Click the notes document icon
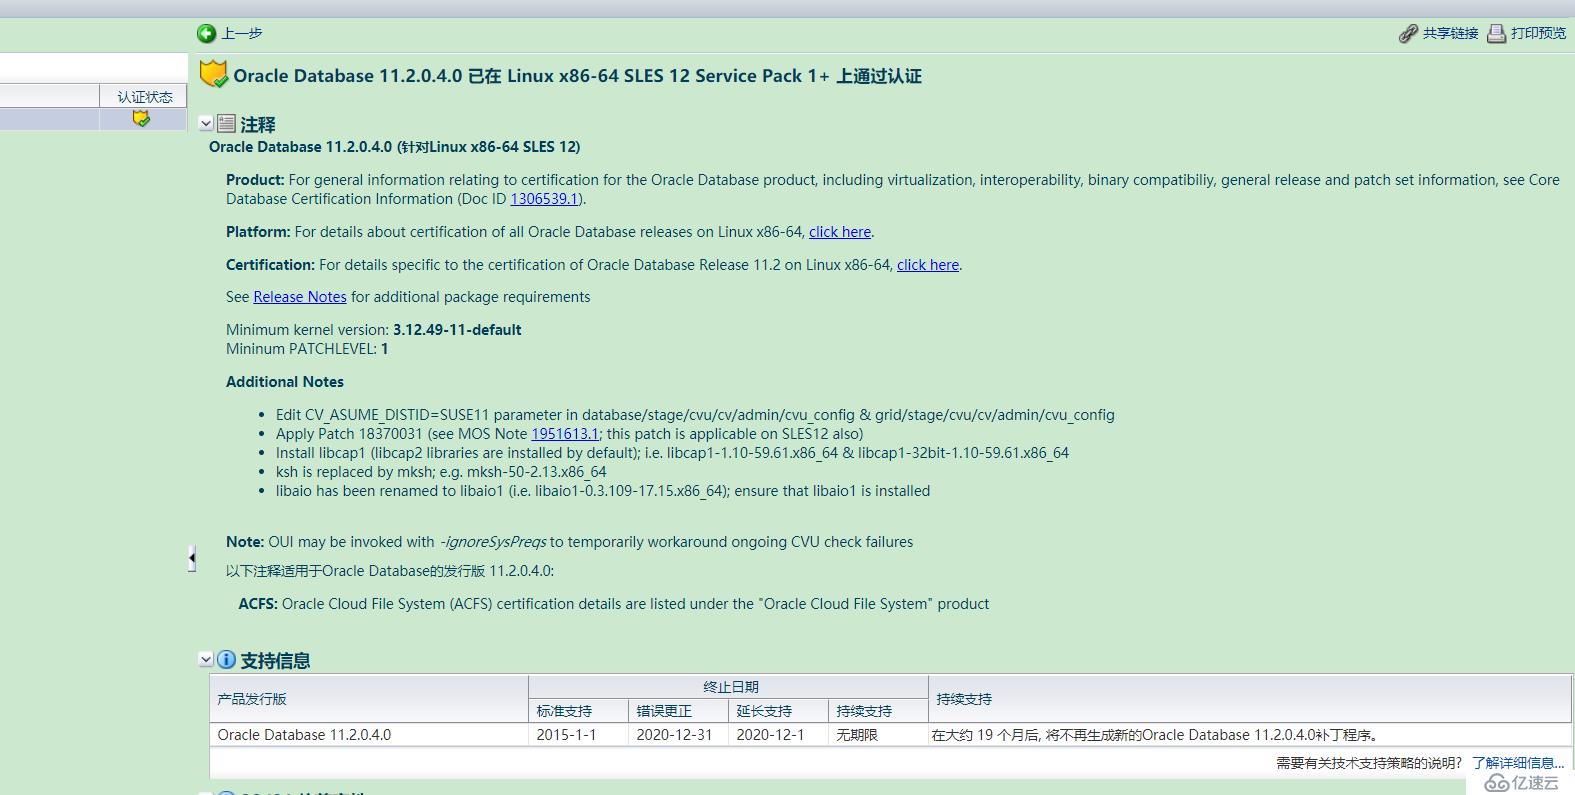The image size is (1575, 795). (x=227, y=123)
